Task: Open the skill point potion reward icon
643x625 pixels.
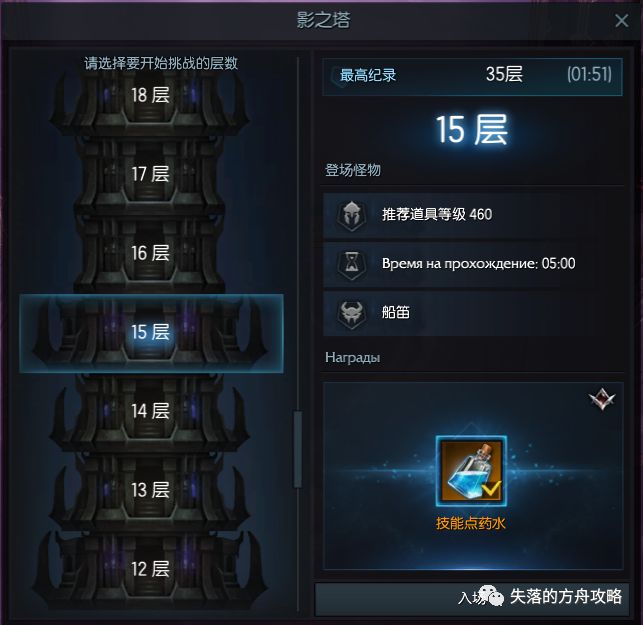Action: (471, 471)
